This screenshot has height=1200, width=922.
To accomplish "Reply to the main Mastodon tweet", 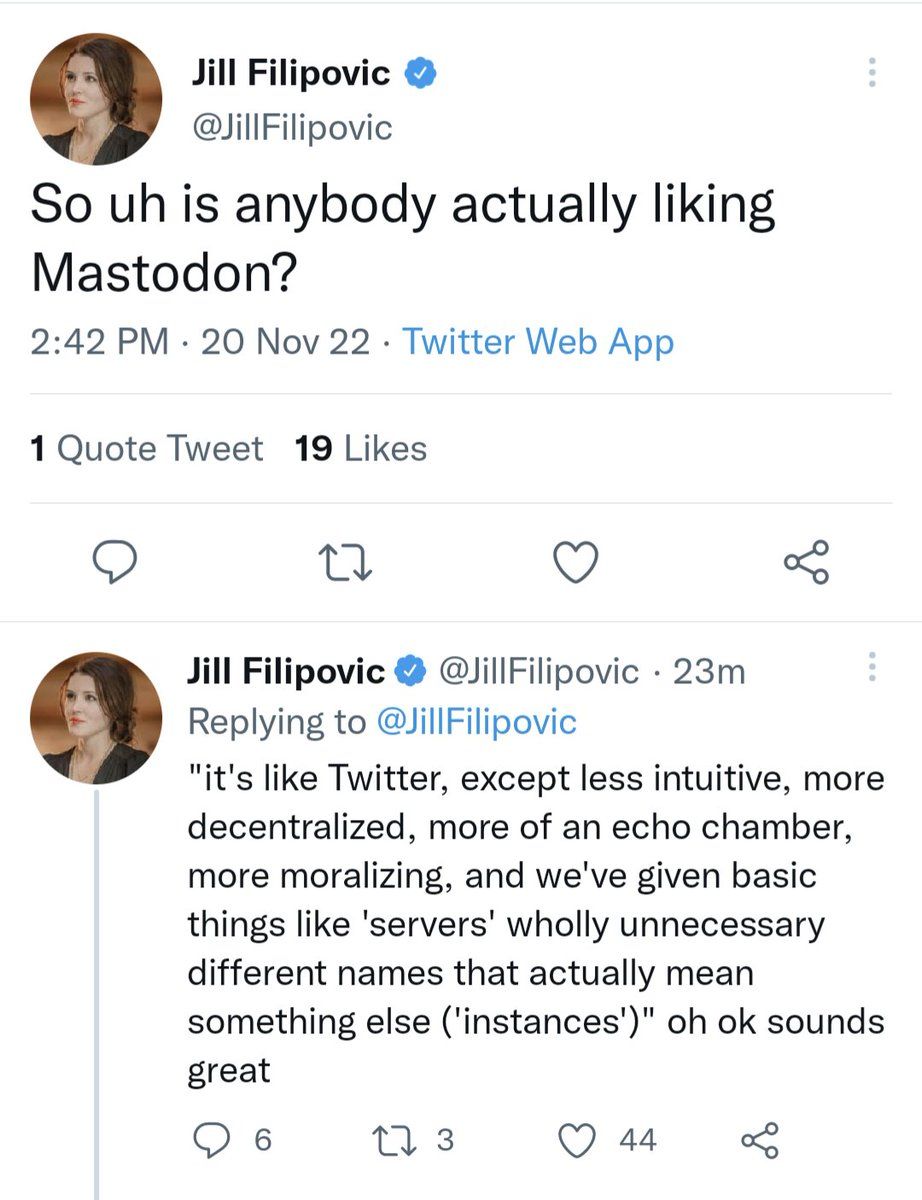I will click(120, 562).
